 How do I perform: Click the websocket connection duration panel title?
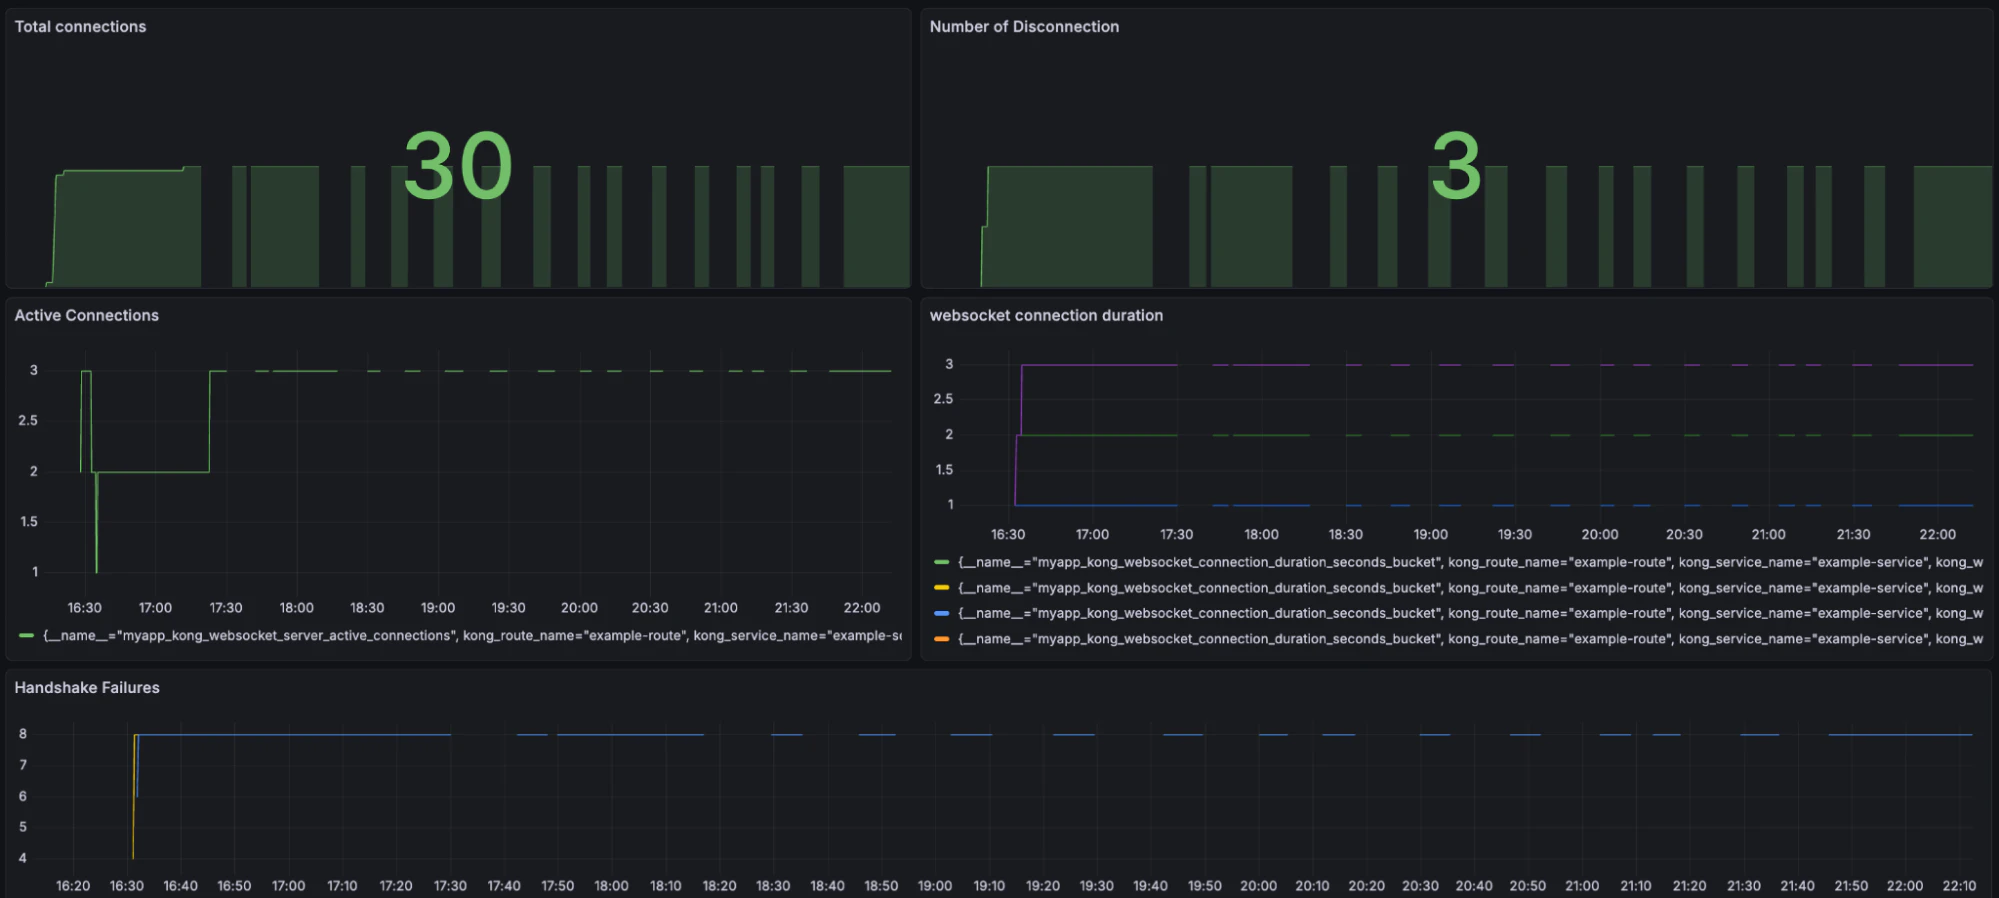click(x=1045, y=315)
